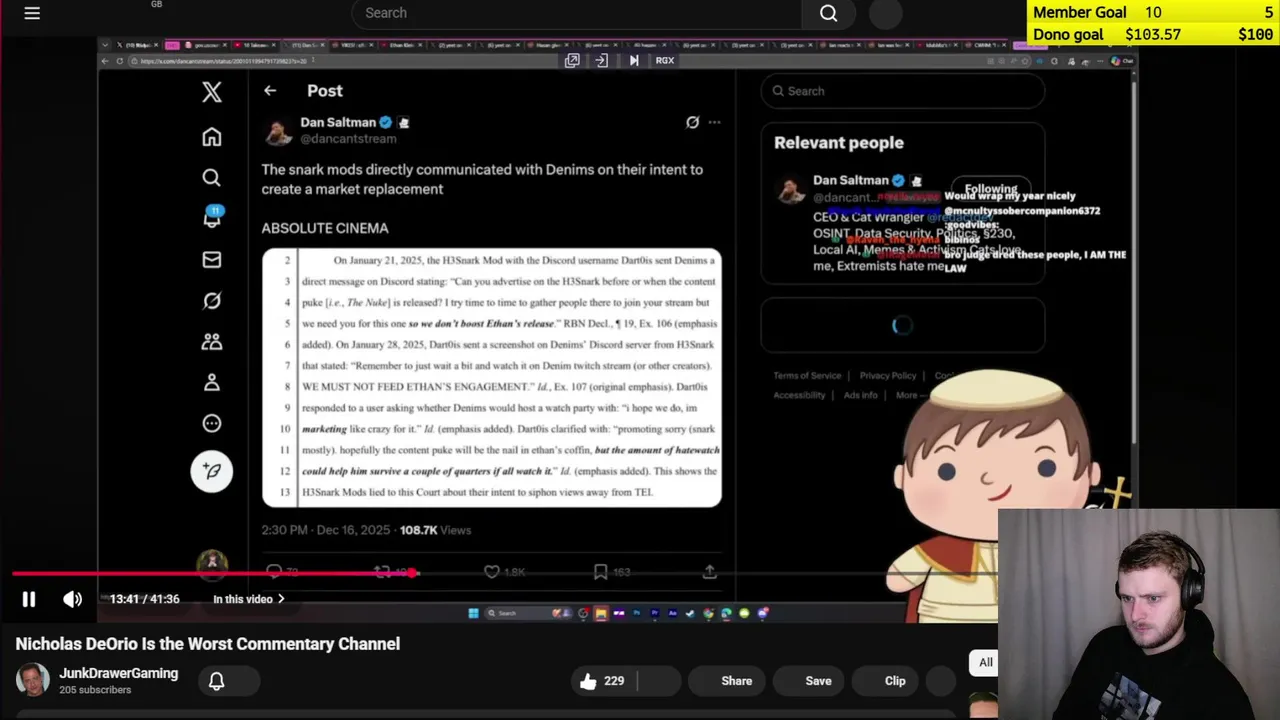The width and height of the screenshot is (1280, 720).
Task: Open Grok icon in X sidebar
Action: [x=211, y=301]
